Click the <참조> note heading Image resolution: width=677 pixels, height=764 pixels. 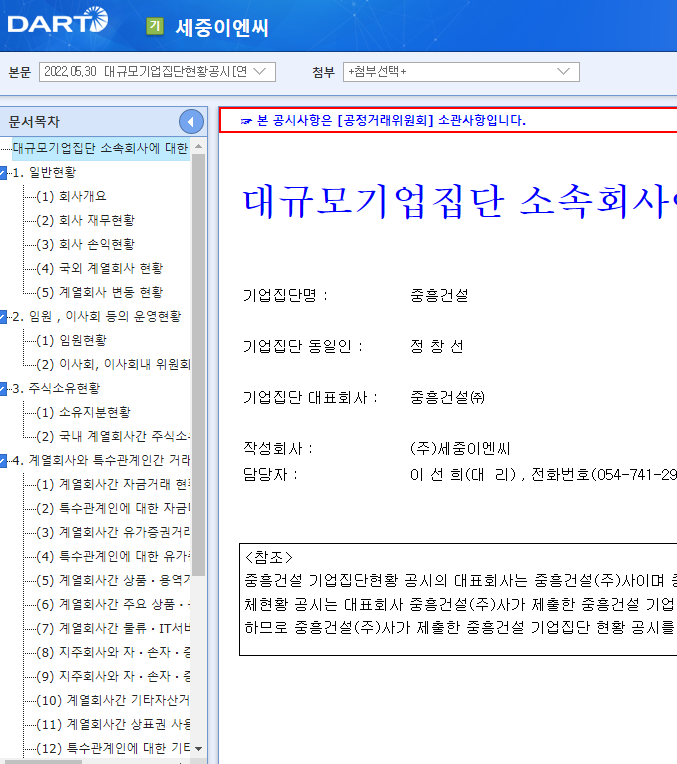(x=269, y=557)
